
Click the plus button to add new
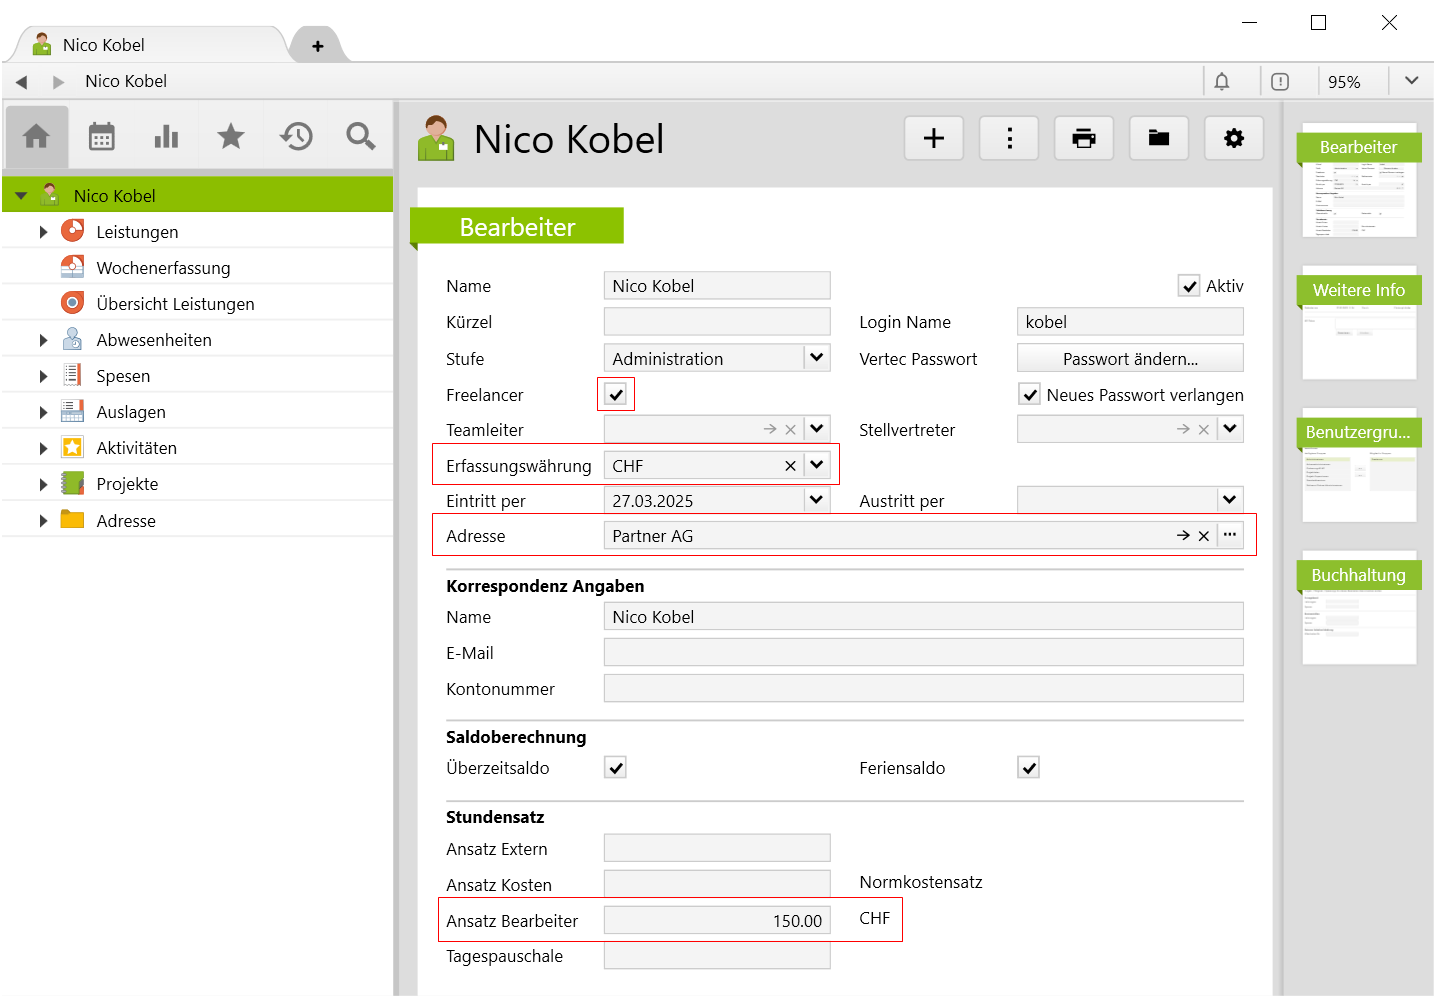tap(934, 138)
